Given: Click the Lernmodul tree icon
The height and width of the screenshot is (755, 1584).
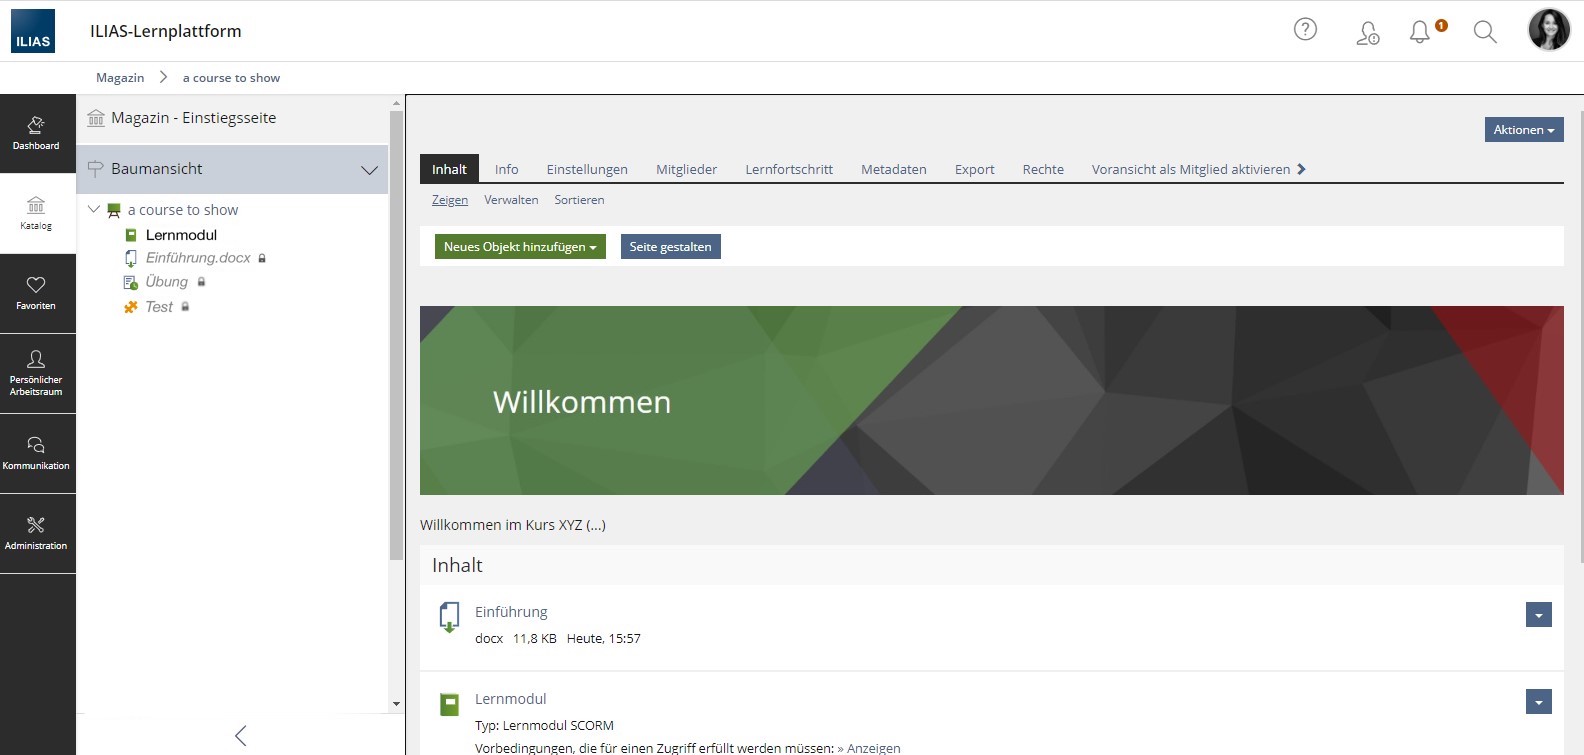Looking at the screenshot, I should coord(131,235).
